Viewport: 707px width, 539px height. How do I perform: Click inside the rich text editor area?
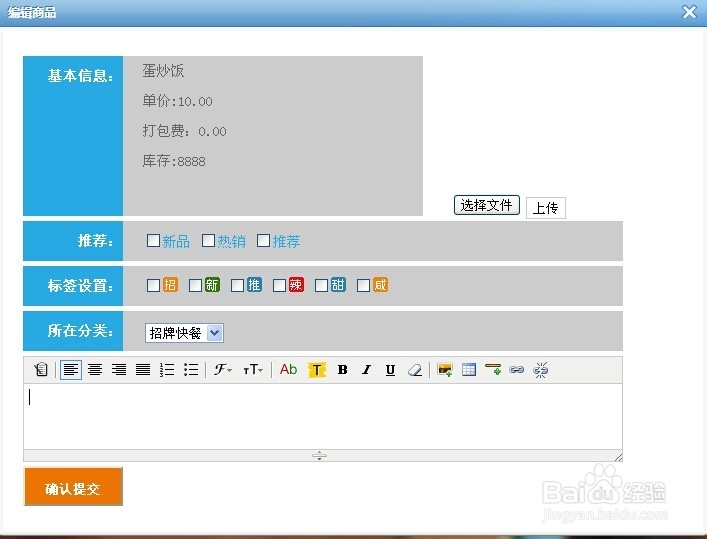(323, 416)
